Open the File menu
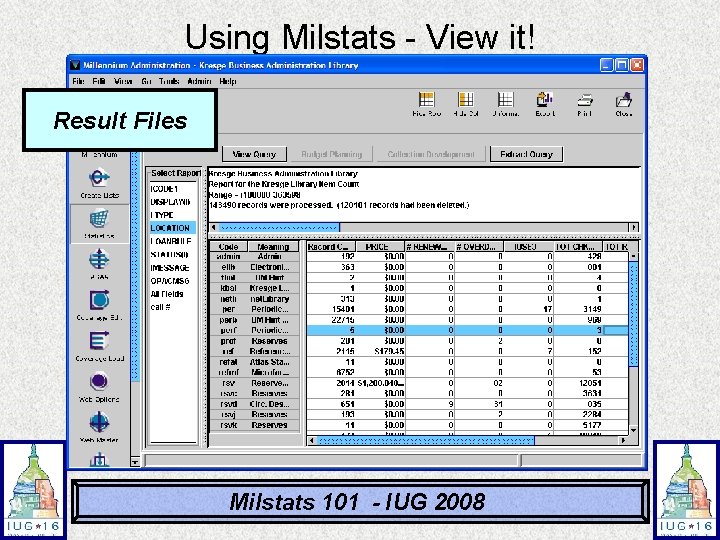 pyautogui.click(x=79, y=81)
